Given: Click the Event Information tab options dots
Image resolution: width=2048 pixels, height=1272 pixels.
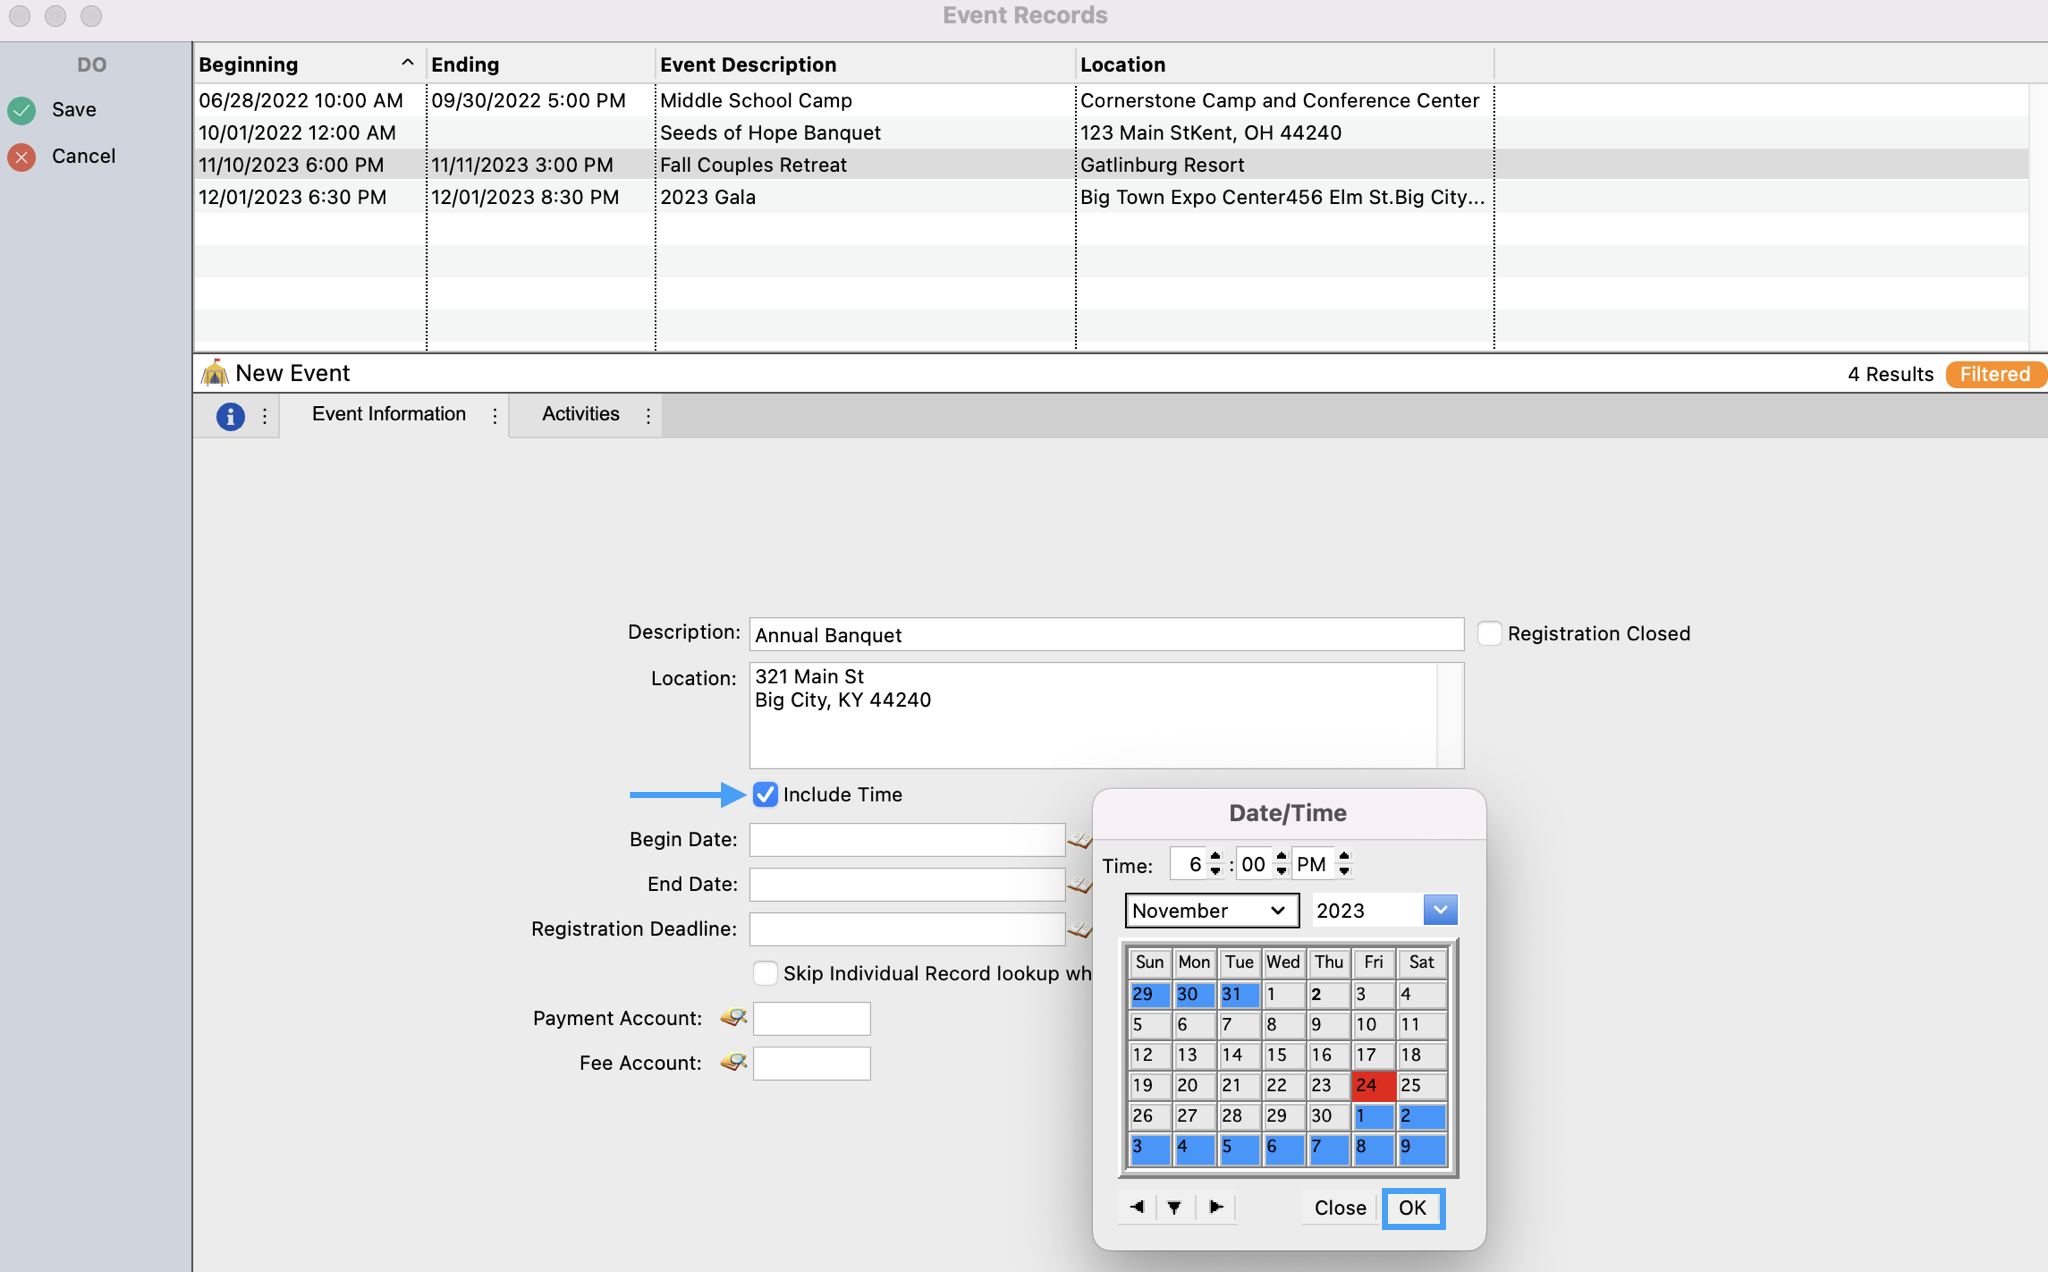Looking at the screenshot, I should (x=495, y=416).
